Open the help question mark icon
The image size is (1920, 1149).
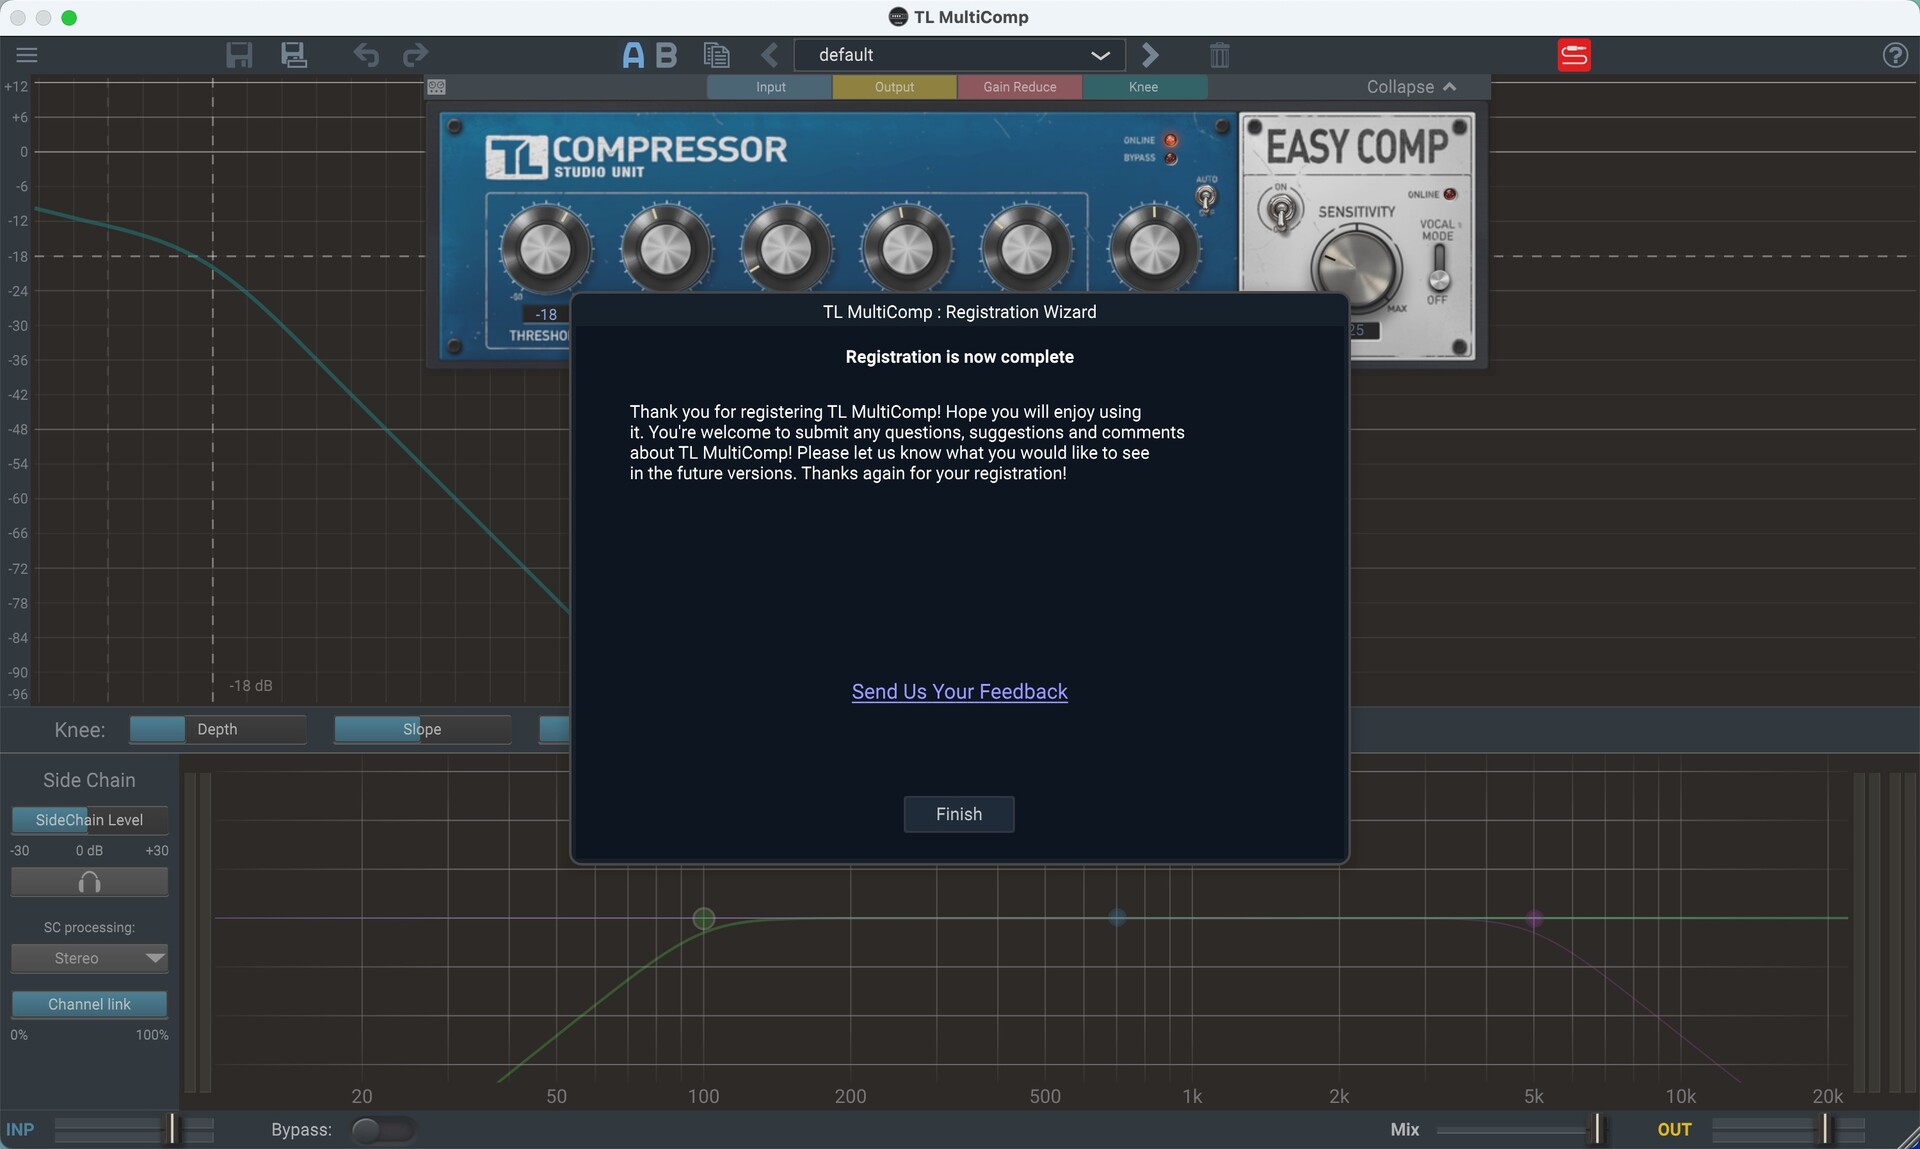coord(1895,55)
